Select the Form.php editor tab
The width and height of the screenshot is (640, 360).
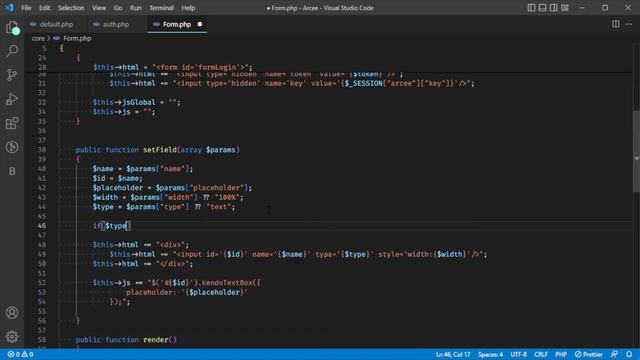coord(177,24)
